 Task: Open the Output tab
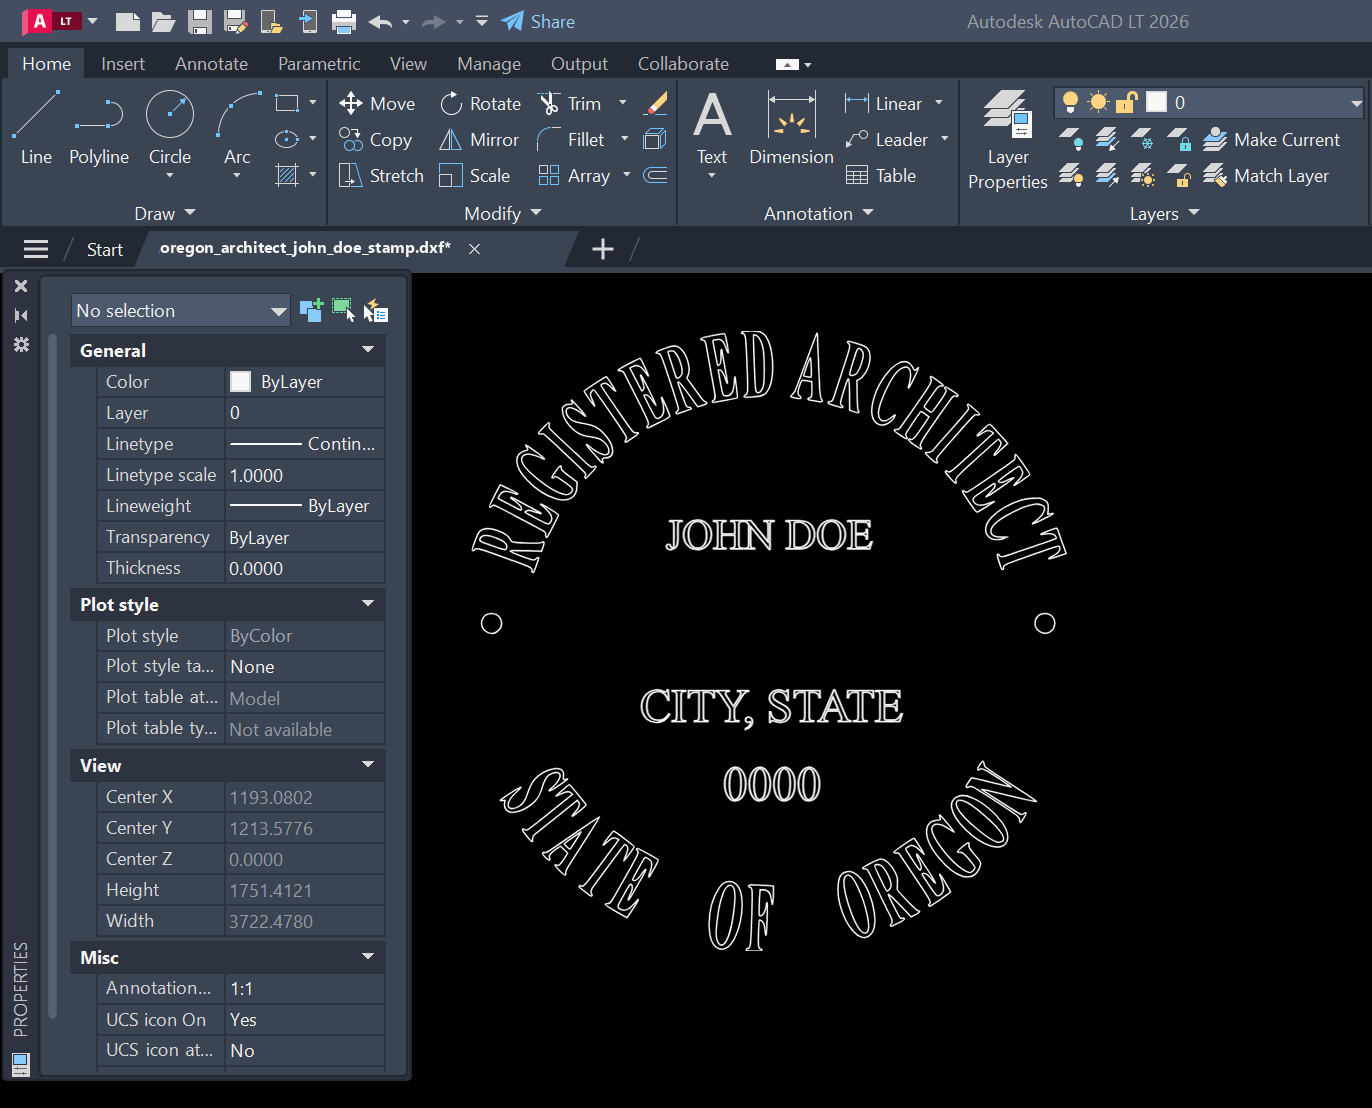579,63
